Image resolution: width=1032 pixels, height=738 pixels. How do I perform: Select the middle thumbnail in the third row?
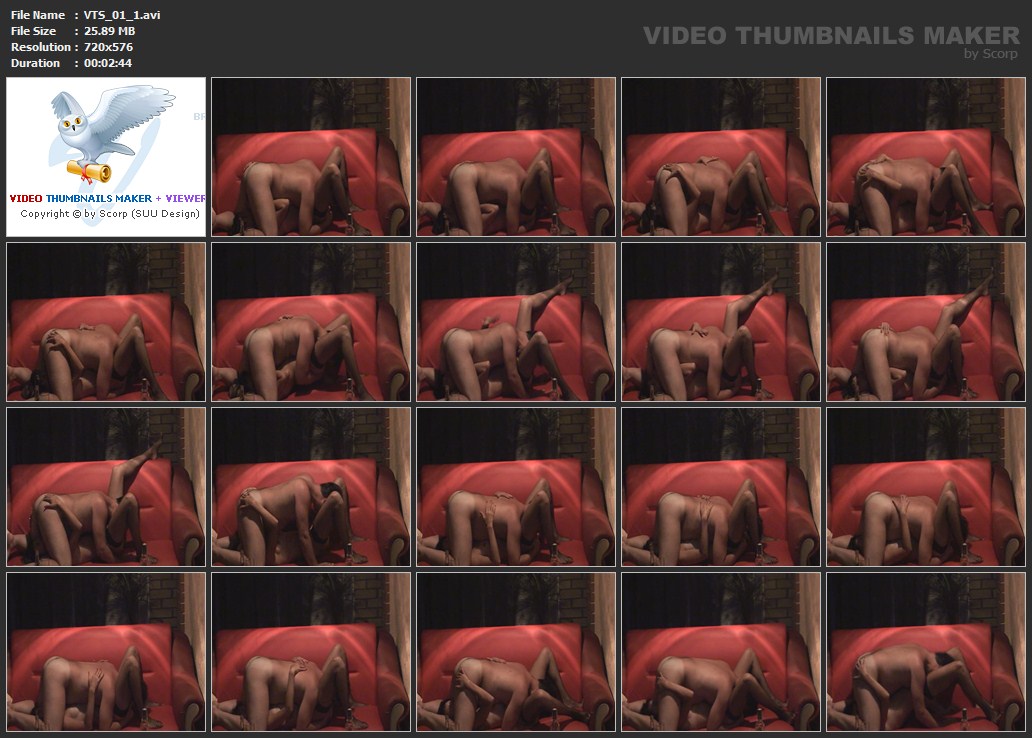pyautogui.click(x=516, y=487)
